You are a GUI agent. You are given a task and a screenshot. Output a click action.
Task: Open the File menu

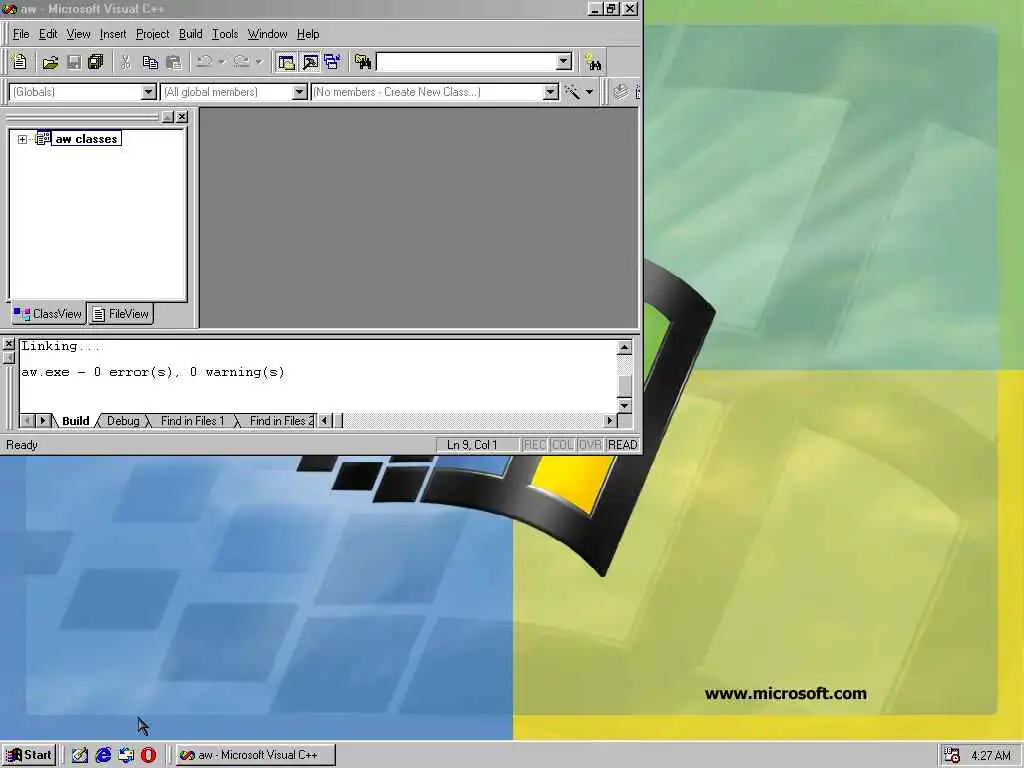click(x=21, y=34)
